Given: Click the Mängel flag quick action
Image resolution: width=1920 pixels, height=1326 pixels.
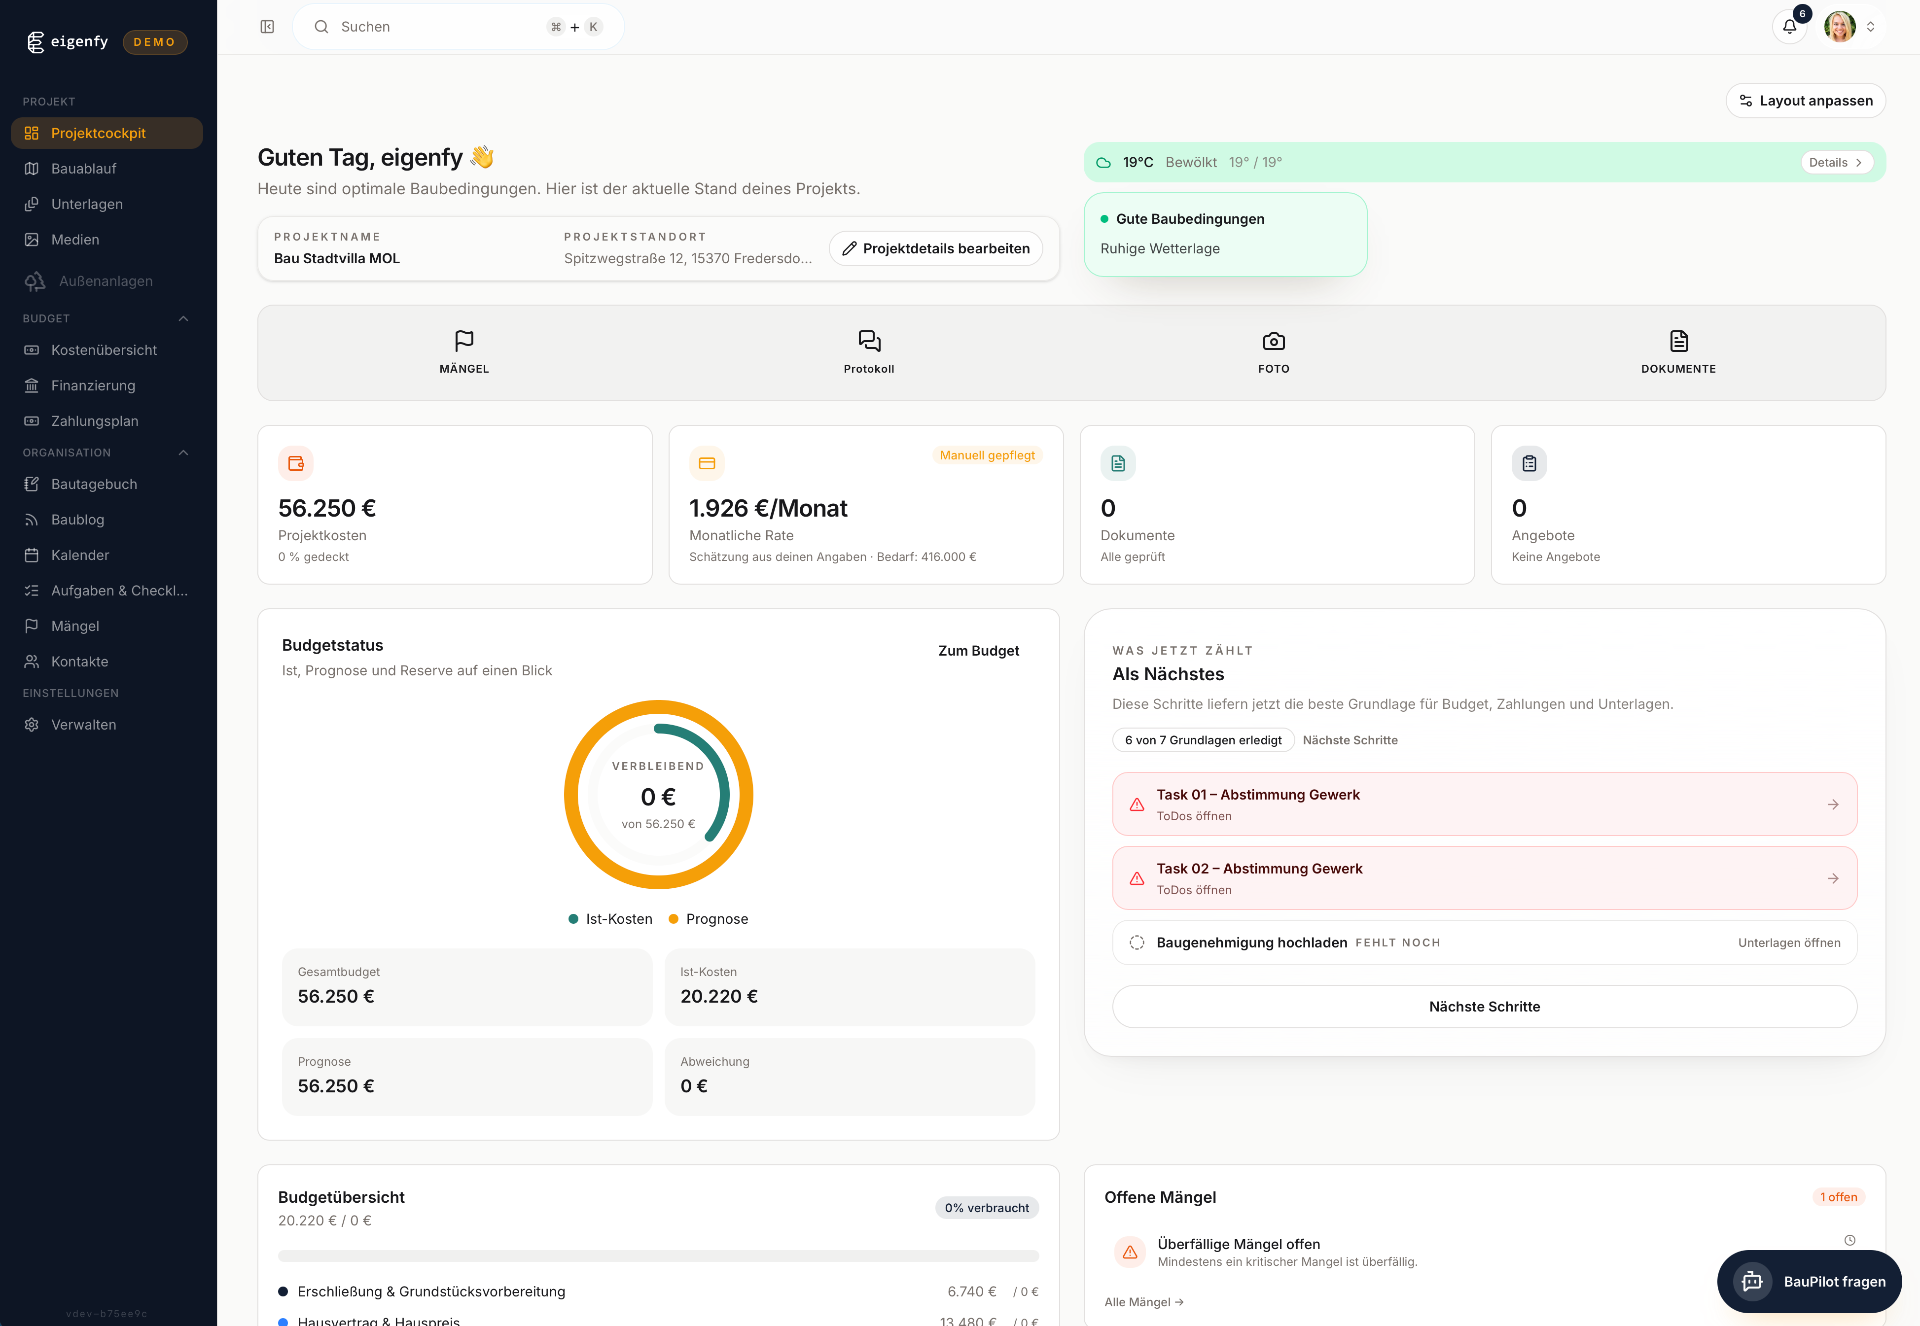Looking at the screenshot, I should coord(464,341).
